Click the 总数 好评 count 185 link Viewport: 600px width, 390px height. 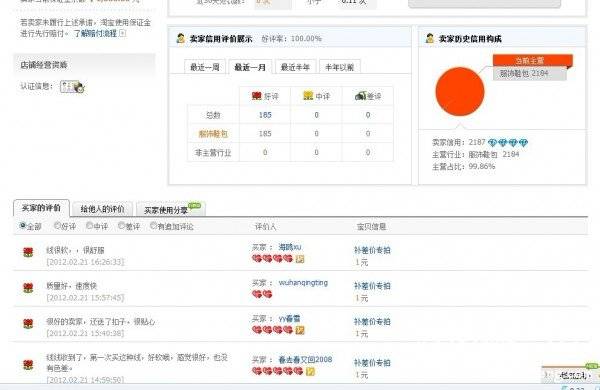(265, 114)
